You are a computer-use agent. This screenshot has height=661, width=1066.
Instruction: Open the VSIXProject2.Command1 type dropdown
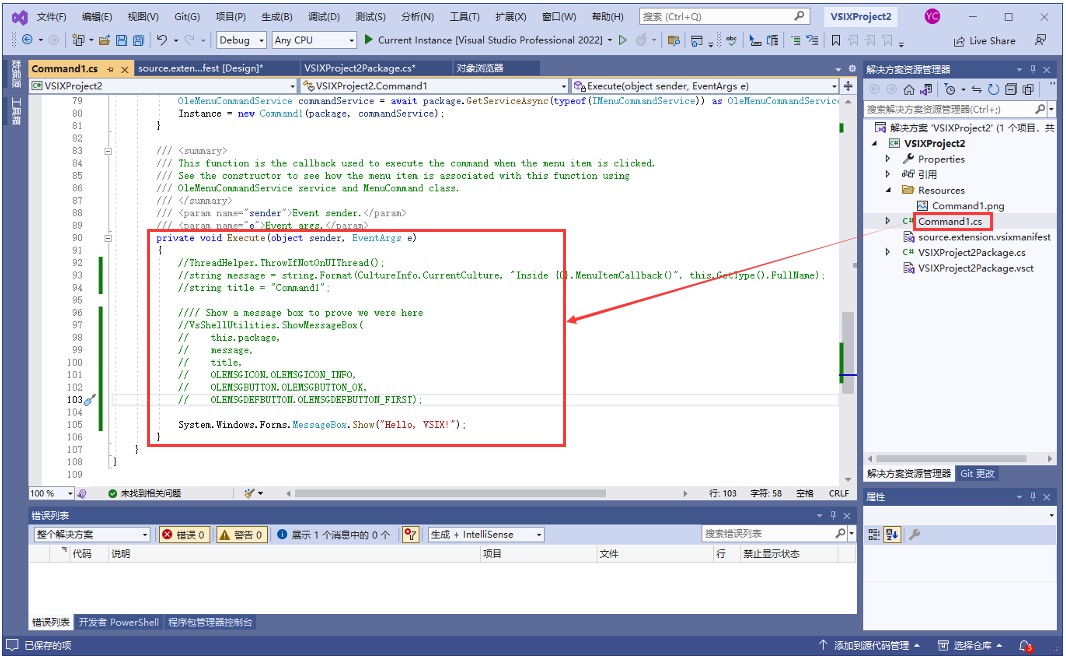tap(434, 86)
